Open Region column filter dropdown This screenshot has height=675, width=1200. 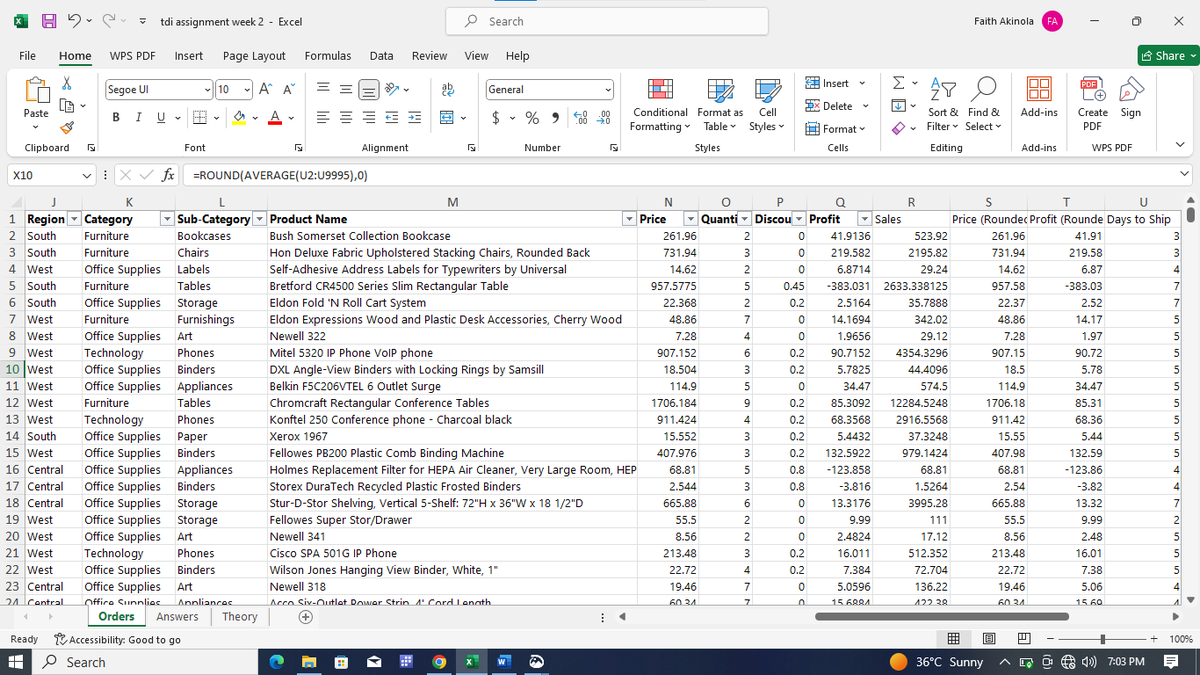pos(75,219)
